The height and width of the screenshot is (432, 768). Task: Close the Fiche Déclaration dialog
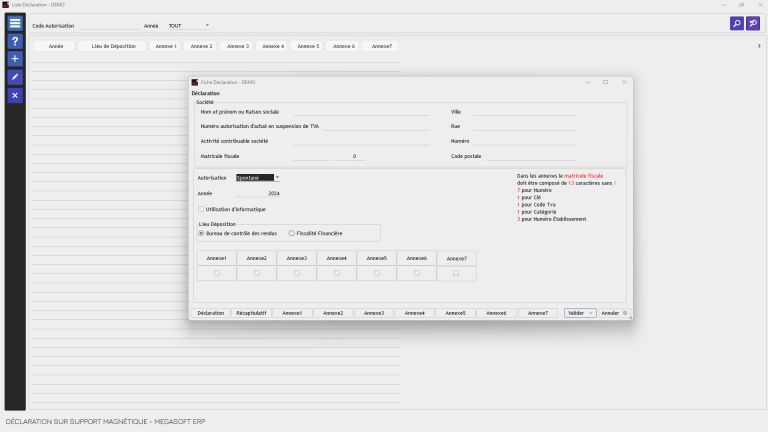click(x=624, y=82)
